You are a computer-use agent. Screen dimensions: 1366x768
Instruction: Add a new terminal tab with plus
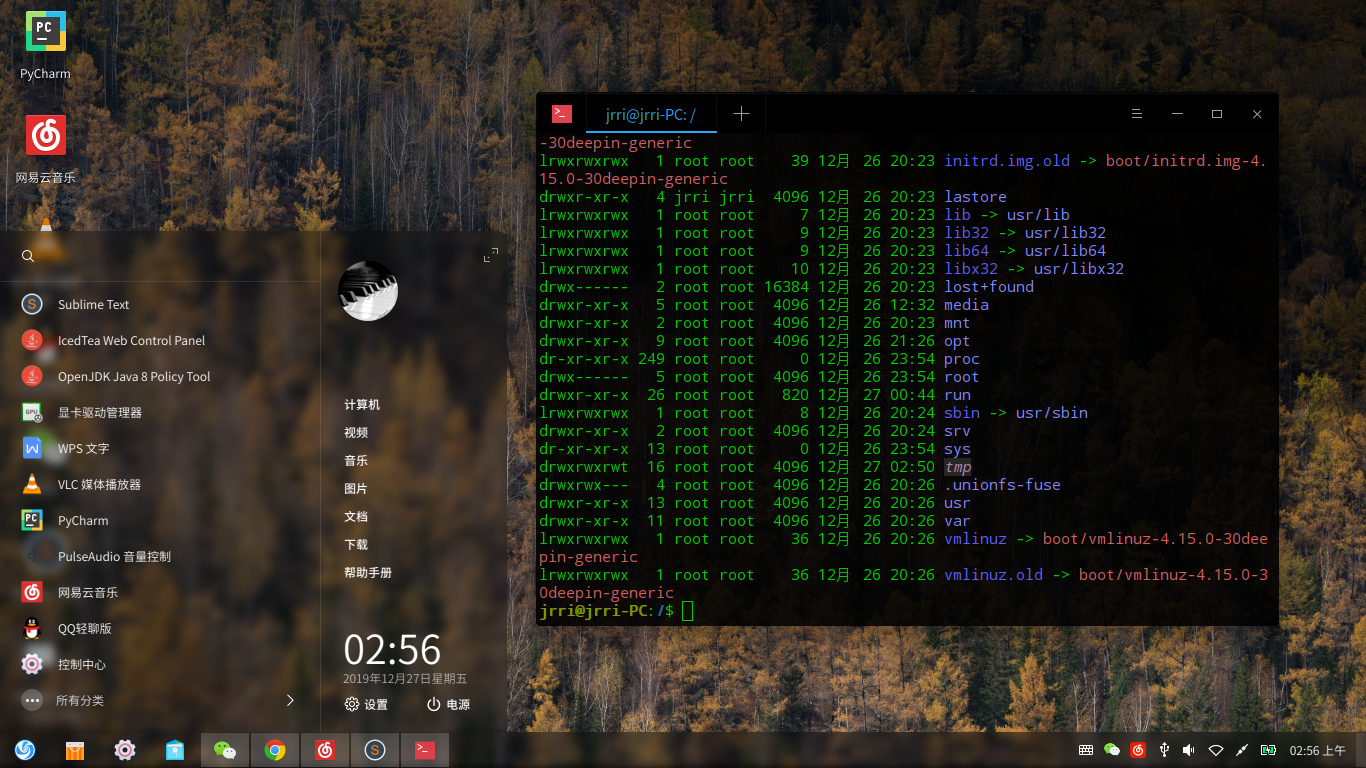(x=741, y=114)
